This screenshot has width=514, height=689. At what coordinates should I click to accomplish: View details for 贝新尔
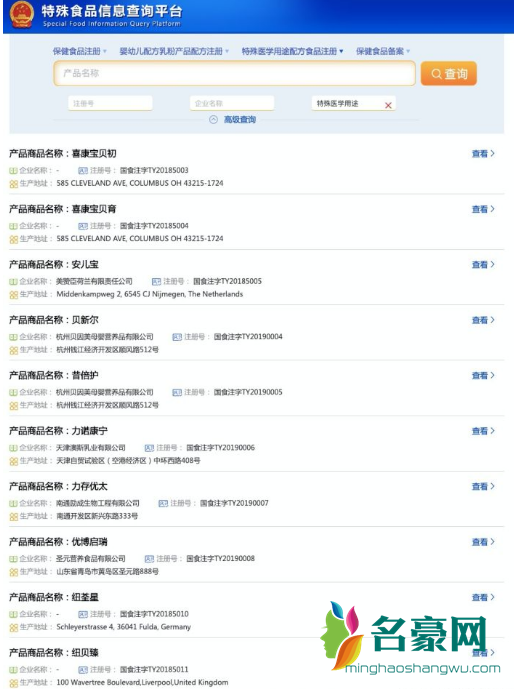point(483,320)
